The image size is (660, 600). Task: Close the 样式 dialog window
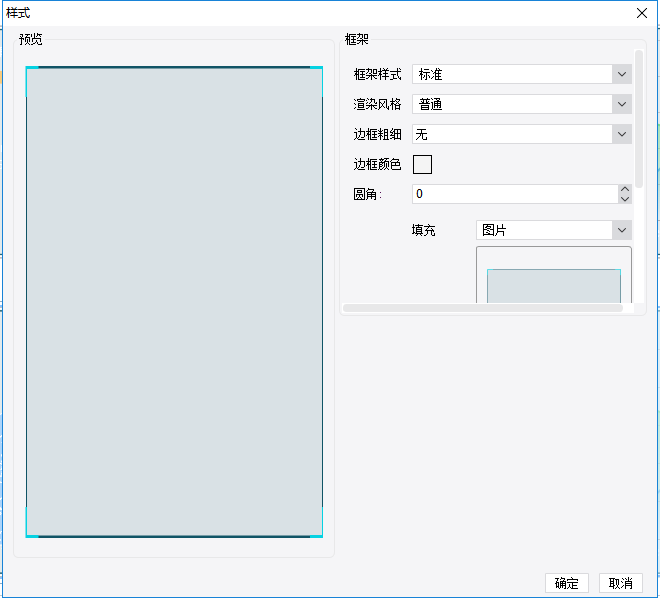point(642,13)
